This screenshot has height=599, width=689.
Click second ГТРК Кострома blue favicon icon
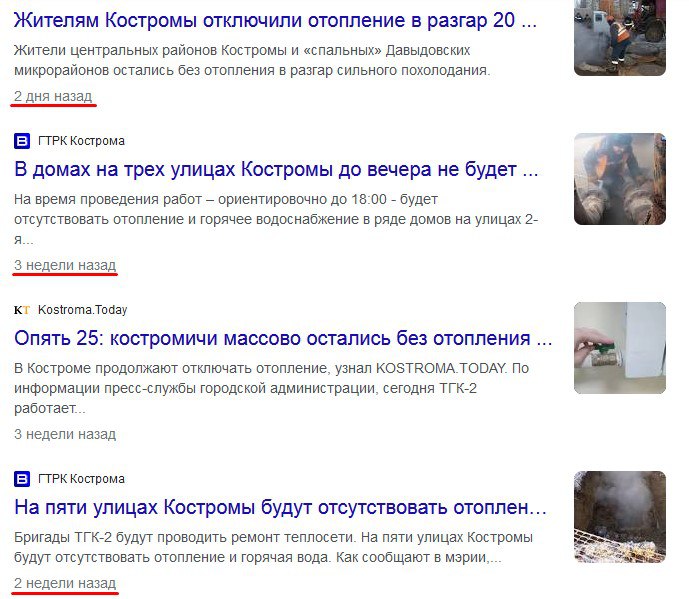[x=22, y=479]
